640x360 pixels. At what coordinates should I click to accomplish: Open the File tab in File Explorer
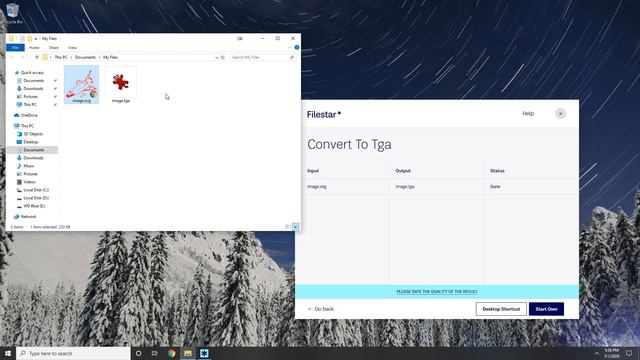(15, 48)
